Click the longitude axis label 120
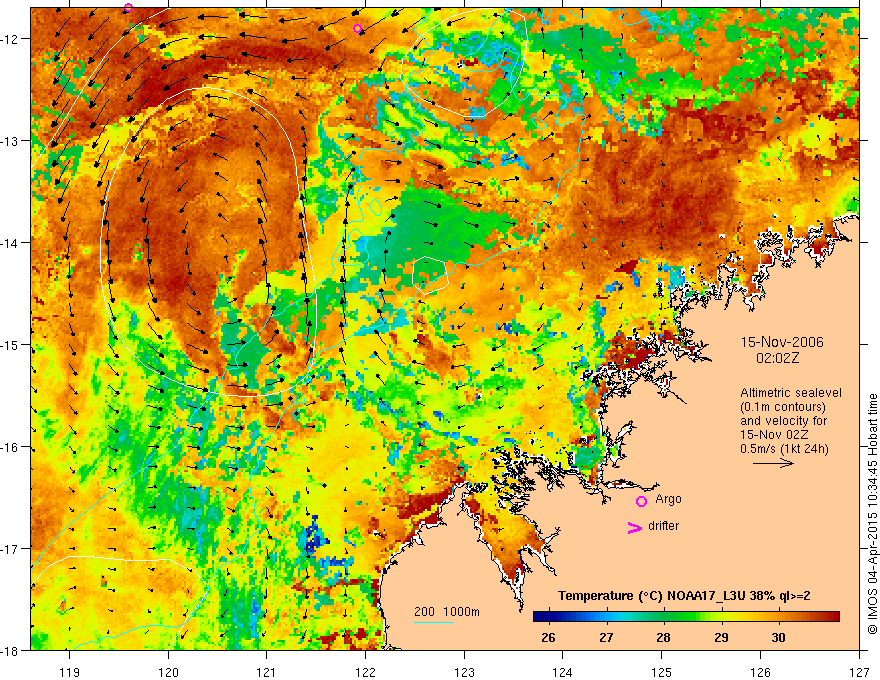The image size is (880, 680). click(x=168, y=672)
